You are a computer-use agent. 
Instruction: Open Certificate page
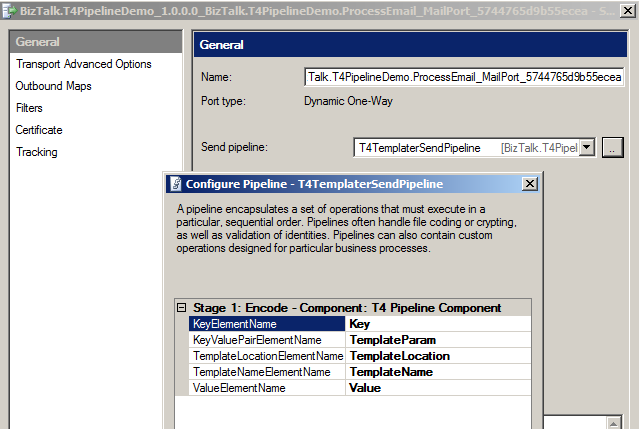tap(39, 130)
